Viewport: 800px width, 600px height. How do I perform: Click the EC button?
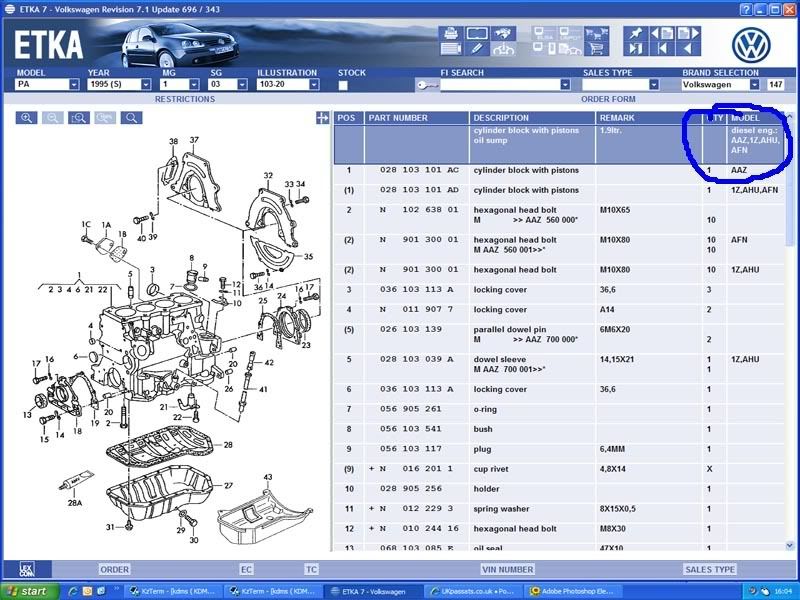point(246,569)
